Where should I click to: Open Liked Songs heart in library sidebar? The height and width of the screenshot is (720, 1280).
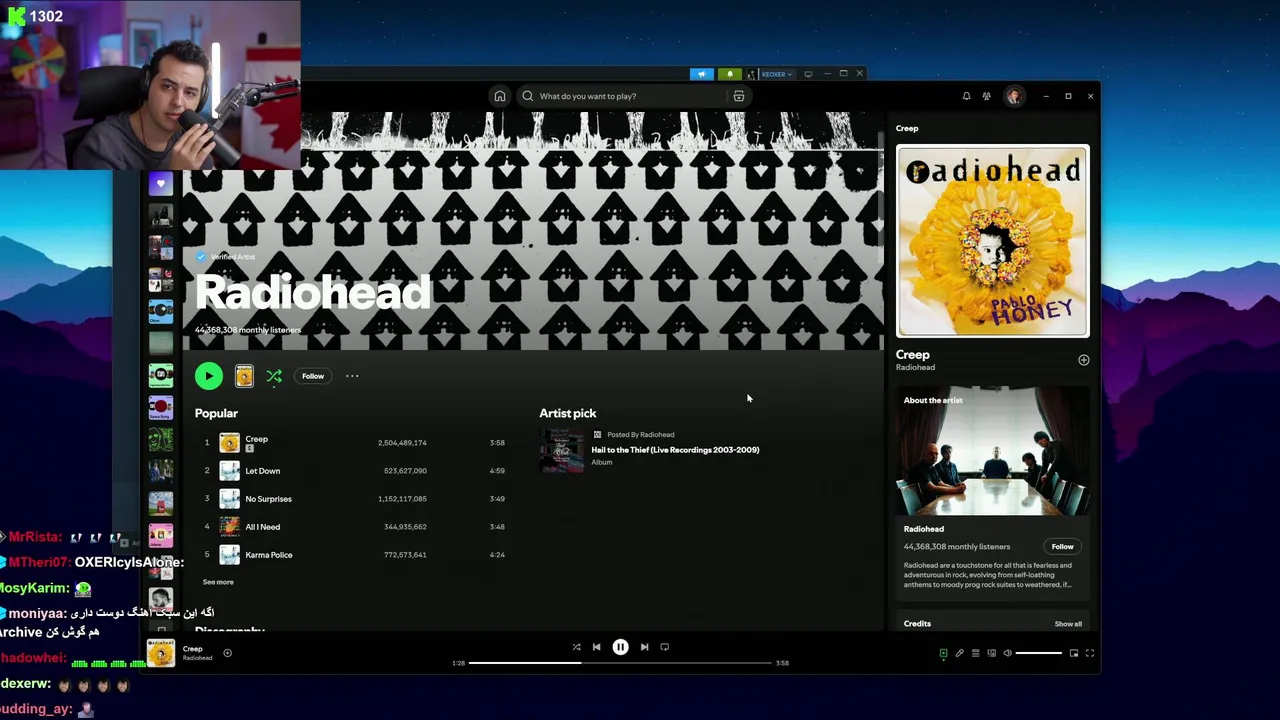pos(161,184)
